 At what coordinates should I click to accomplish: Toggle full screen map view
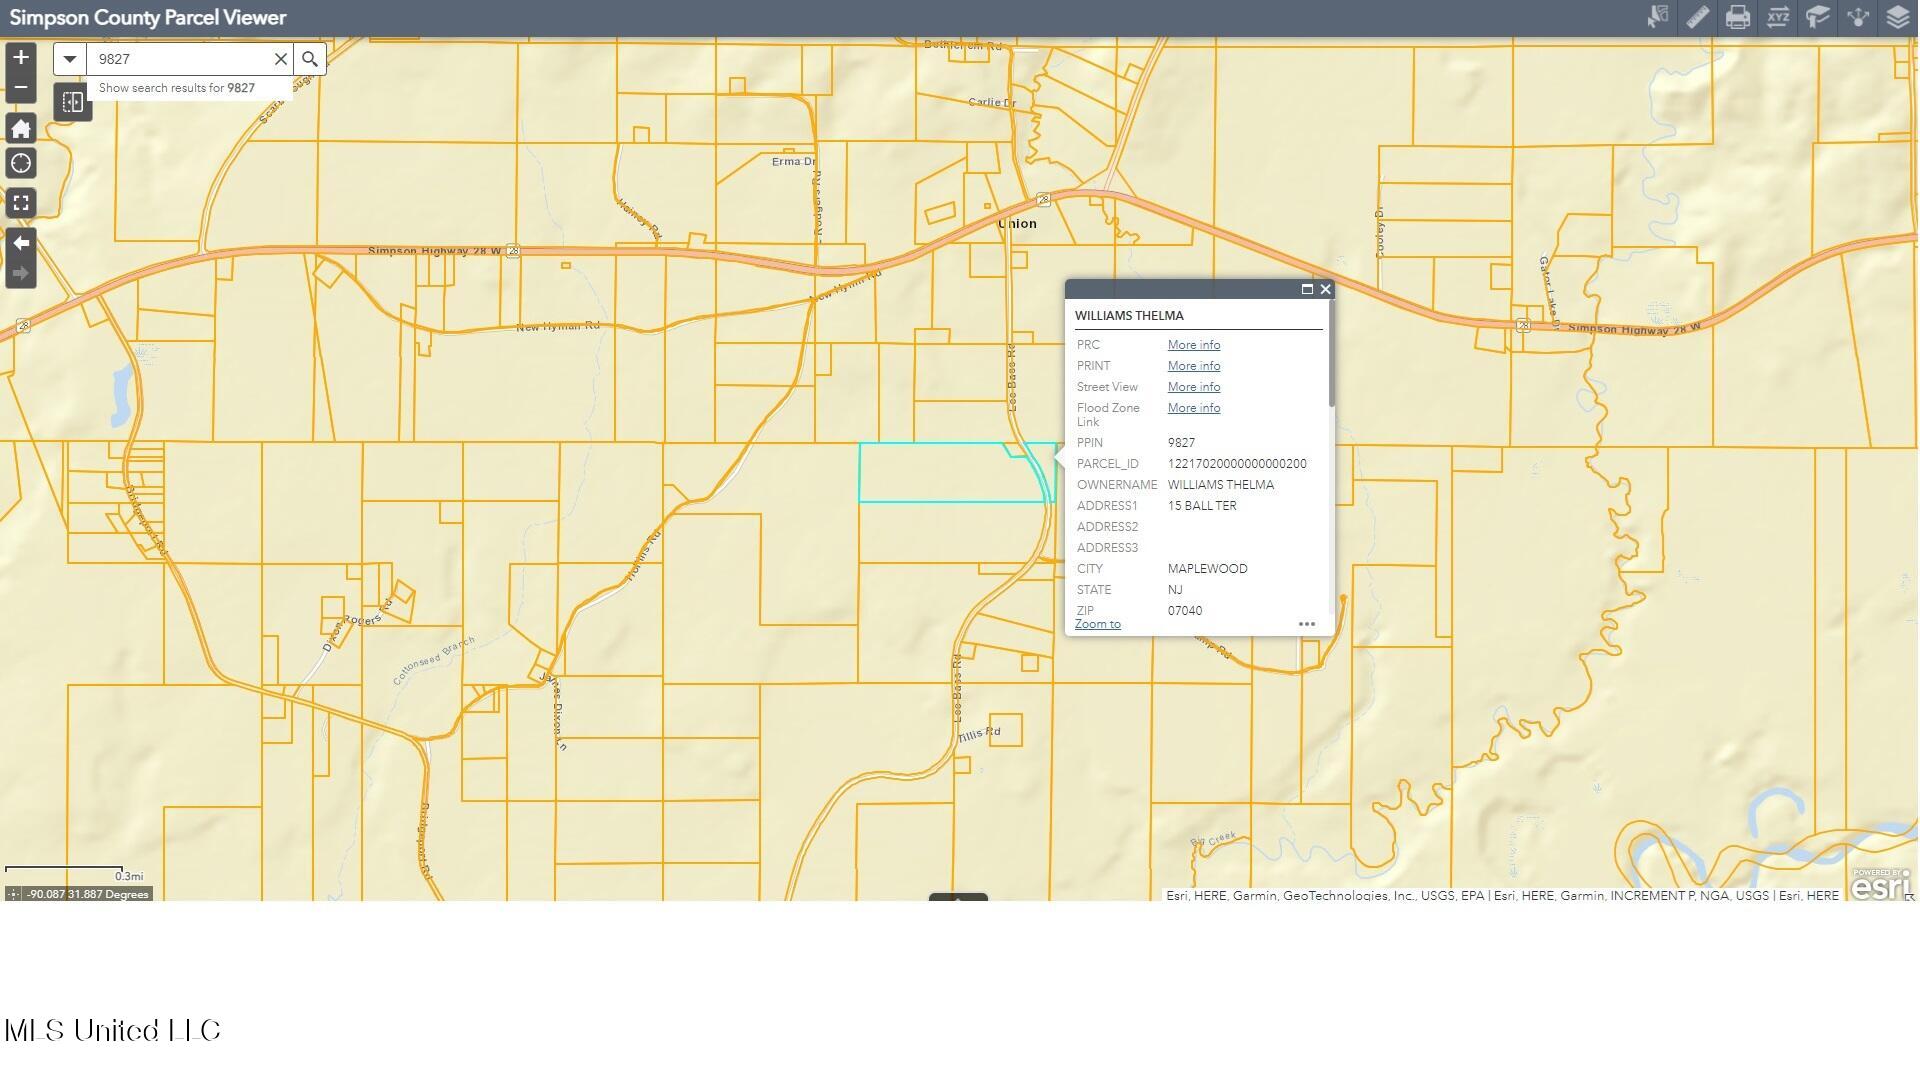21,203
